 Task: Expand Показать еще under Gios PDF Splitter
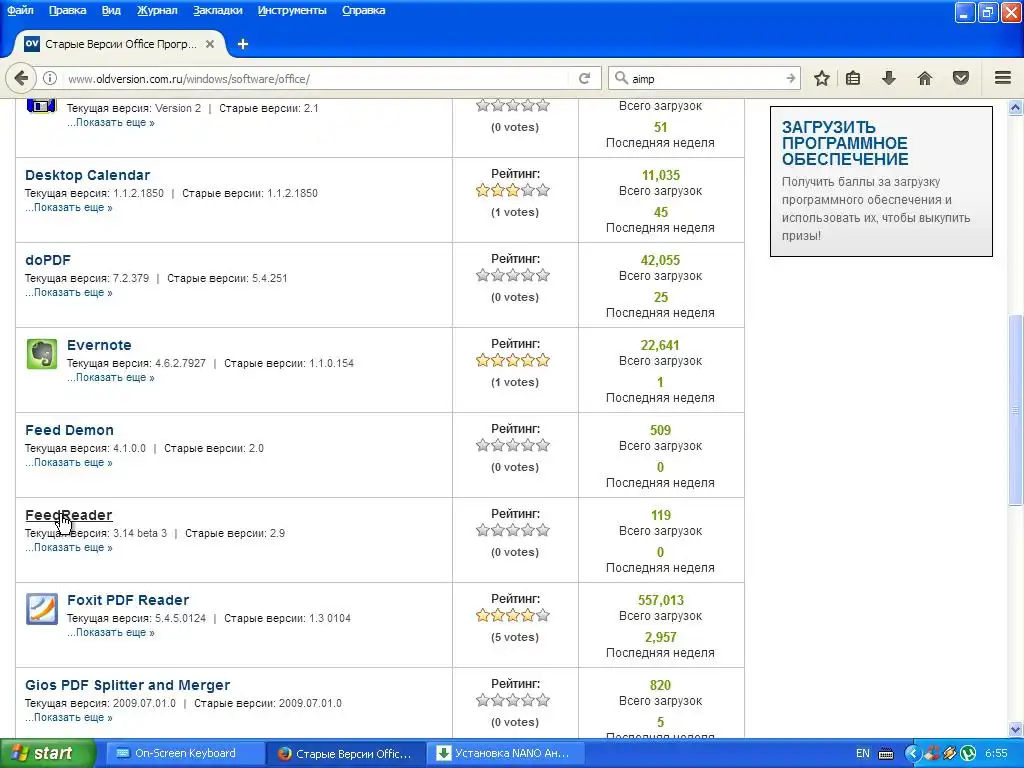(69, 717)
